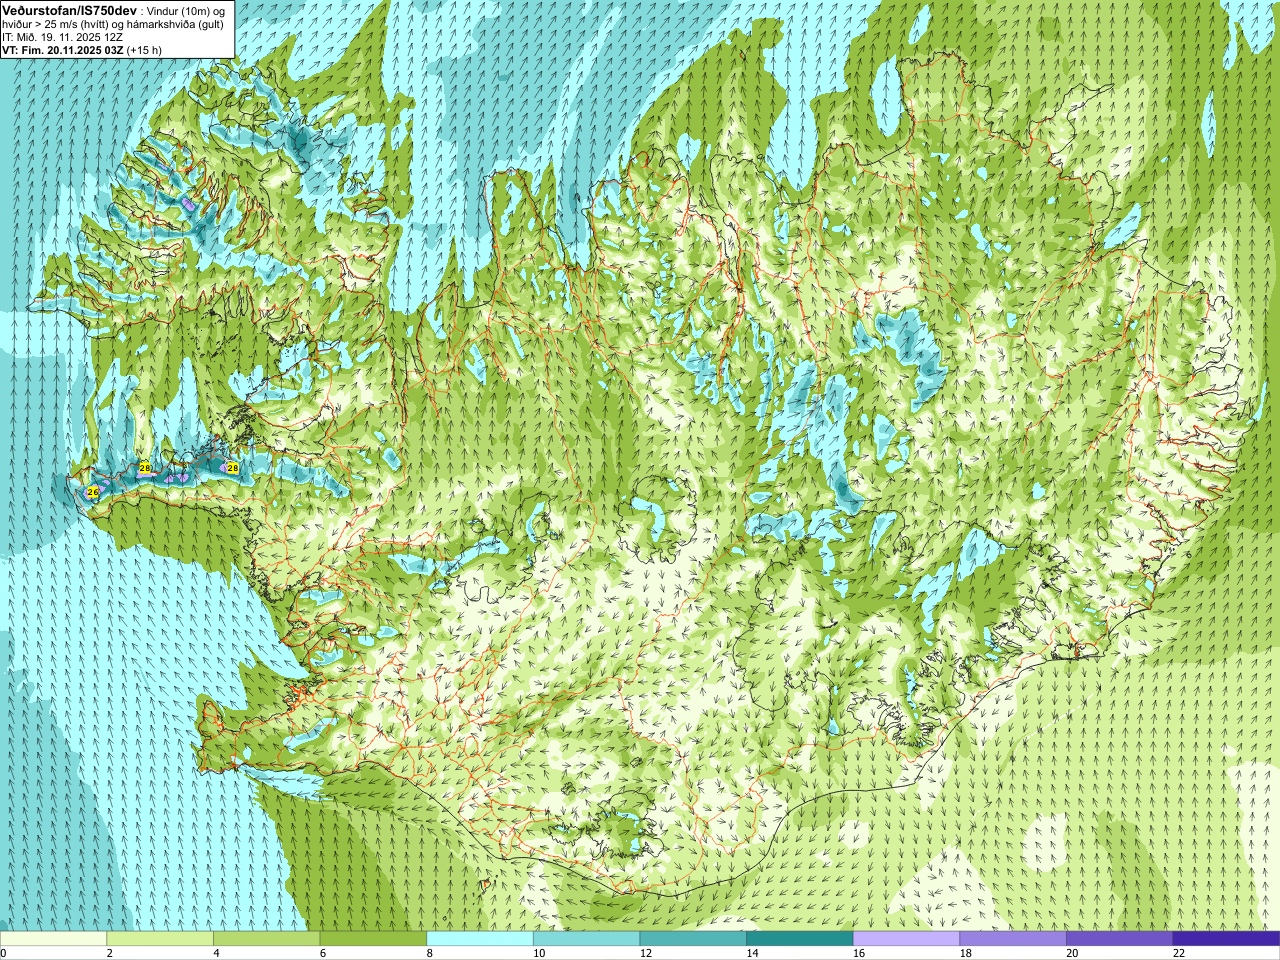Screen dimensions: 1280x960
Task: Select the lavender 16–18 legend swatch
Action: 907,939
